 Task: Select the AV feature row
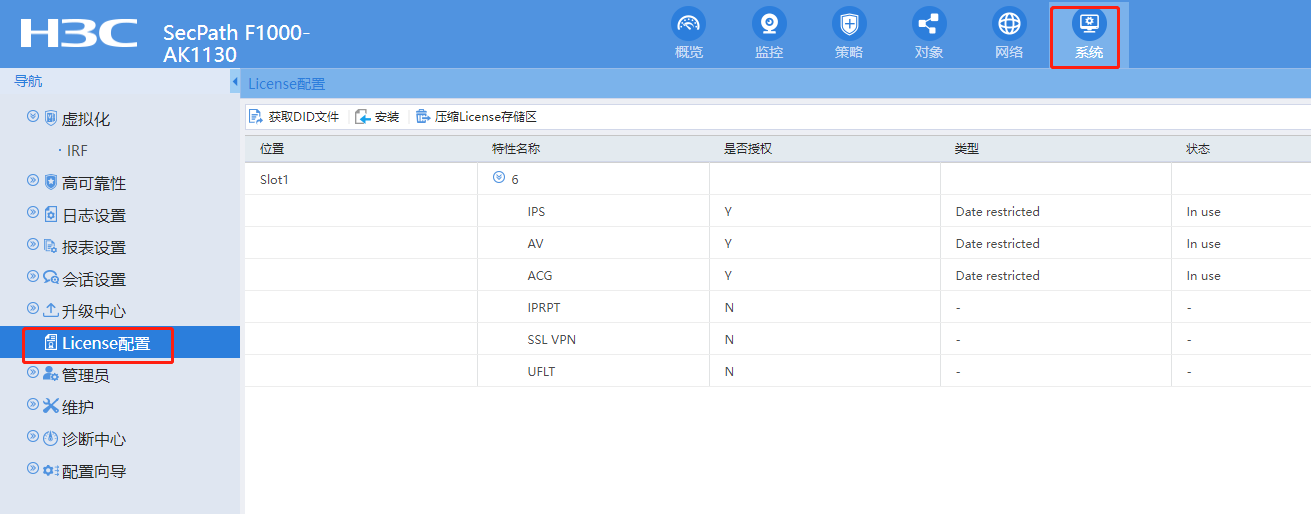[778, 243]
